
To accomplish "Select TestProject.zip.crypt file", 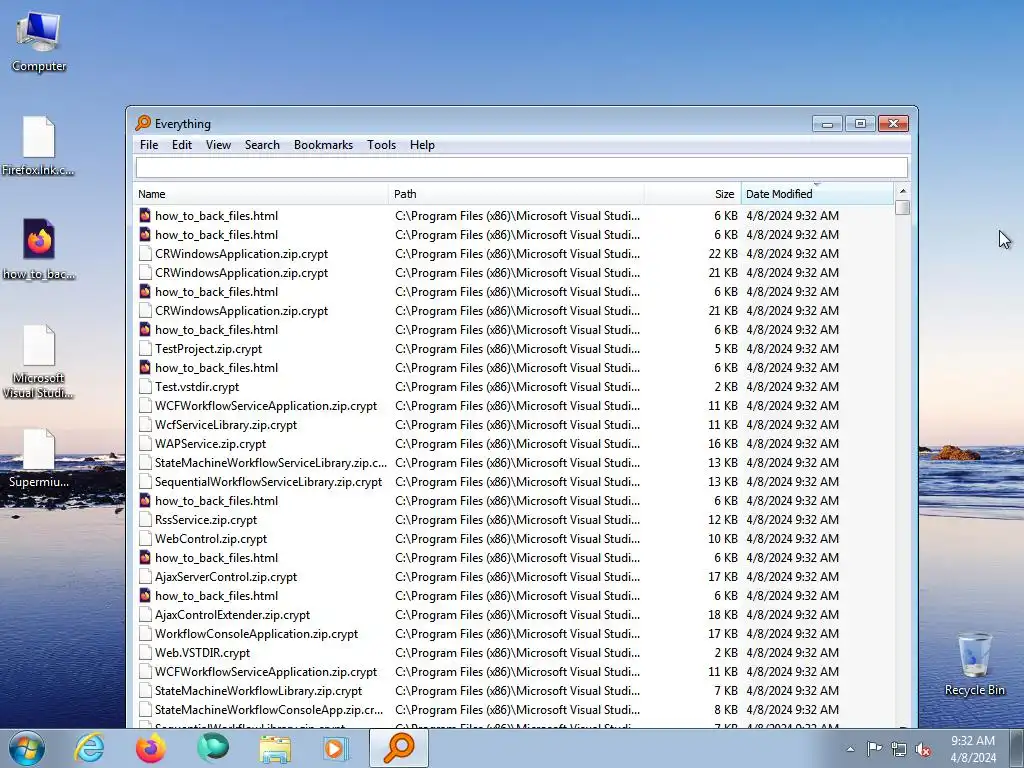I will point(513,349).
